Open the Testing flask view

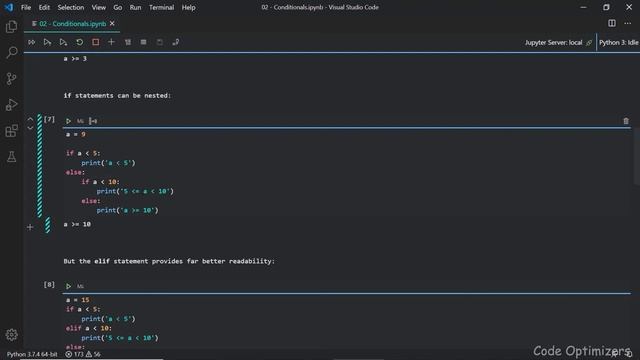[x=11, y=157]
